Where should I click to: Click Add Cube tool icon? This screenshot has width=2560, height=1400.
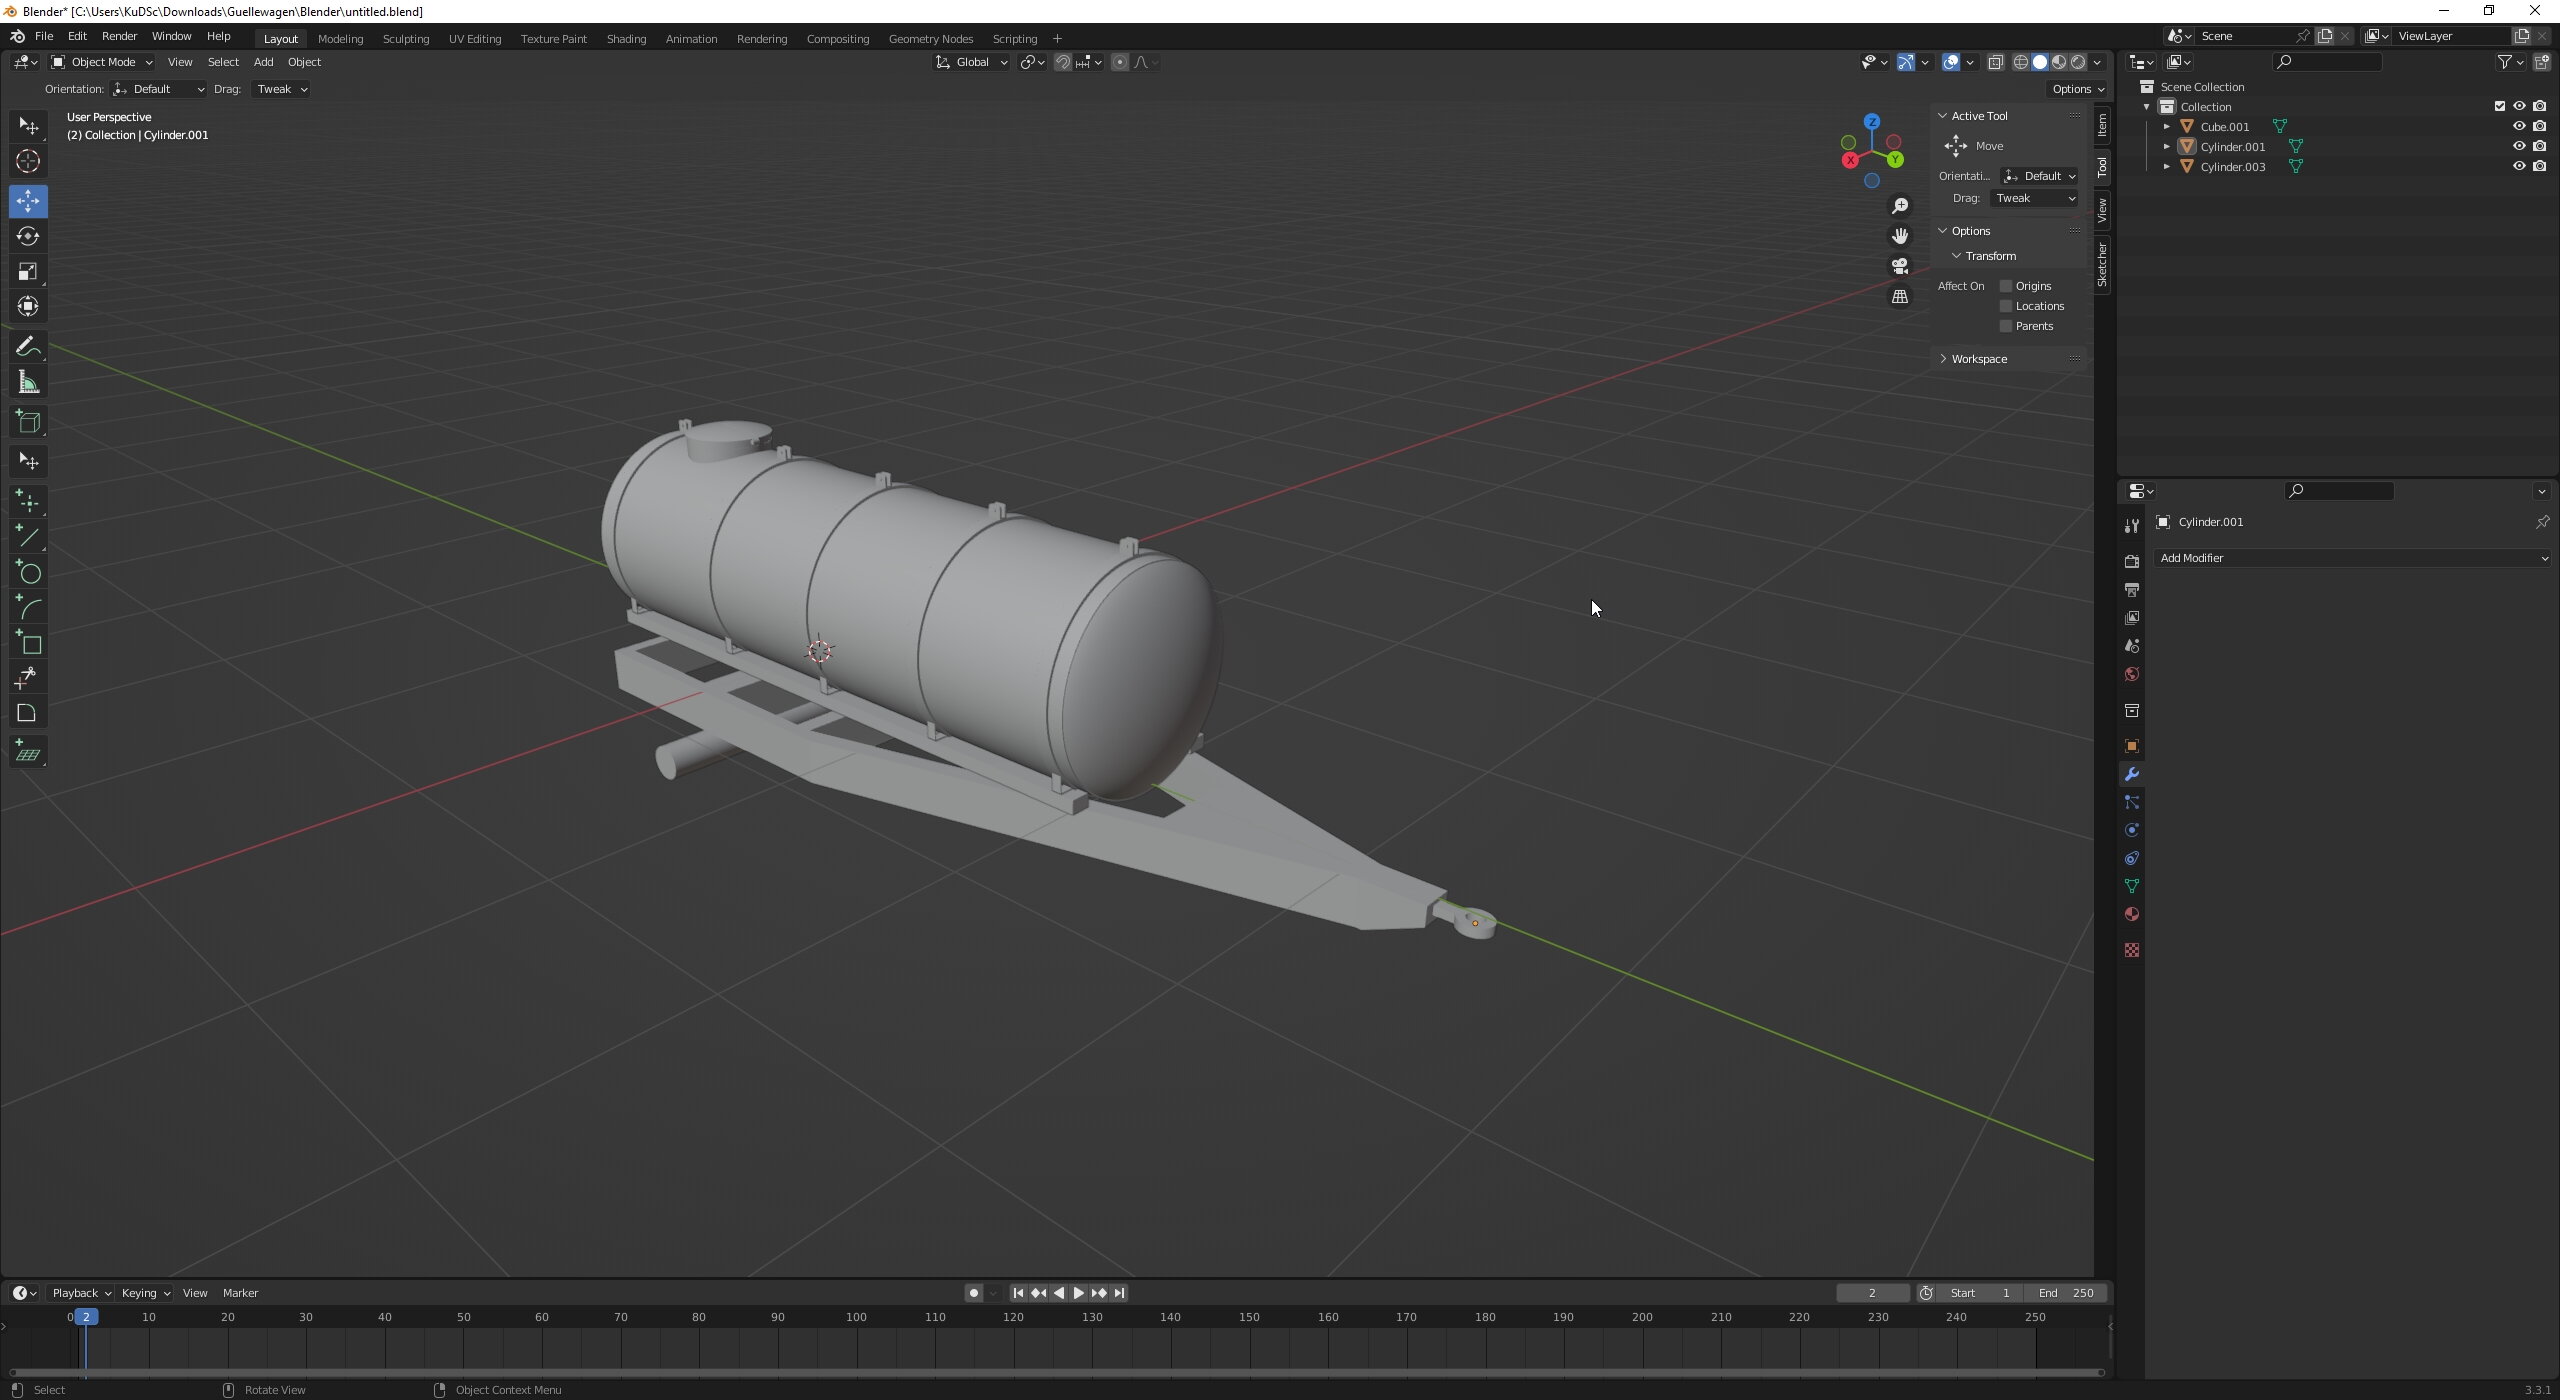[28, 422]
